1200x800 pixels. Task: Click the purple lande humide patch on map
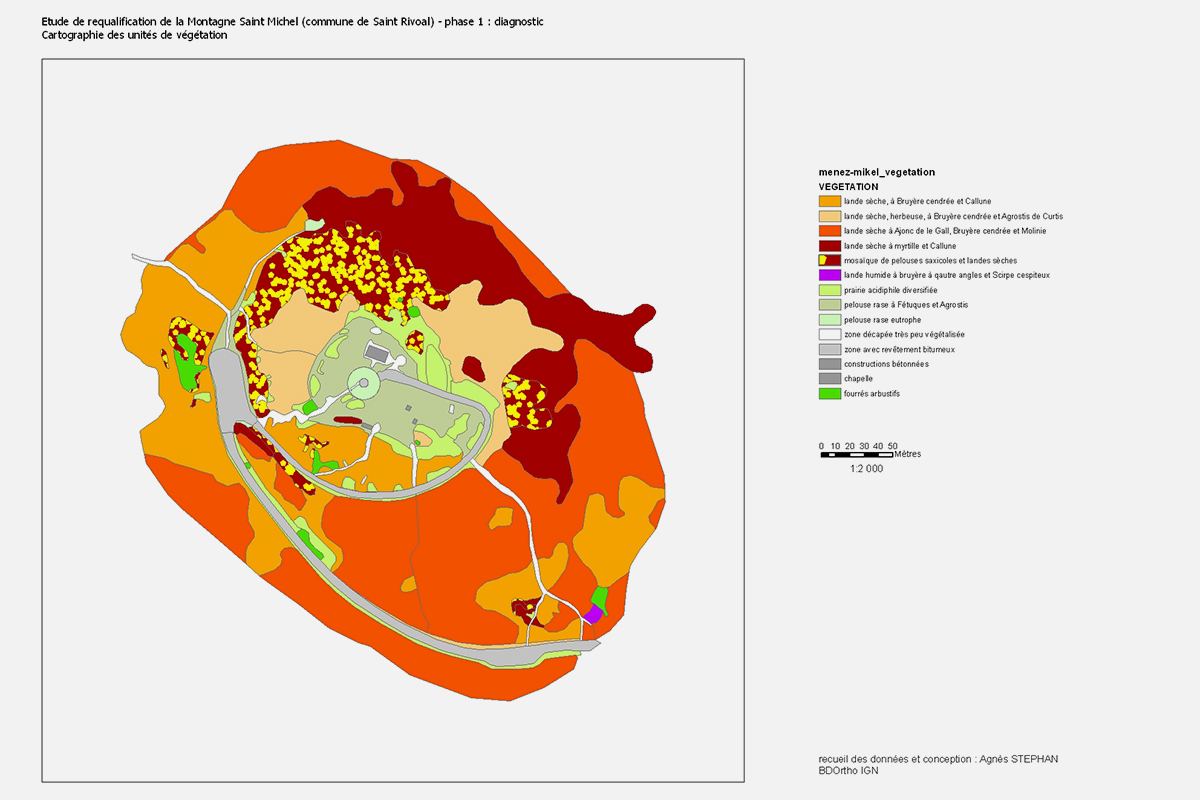tap(593, 614)
